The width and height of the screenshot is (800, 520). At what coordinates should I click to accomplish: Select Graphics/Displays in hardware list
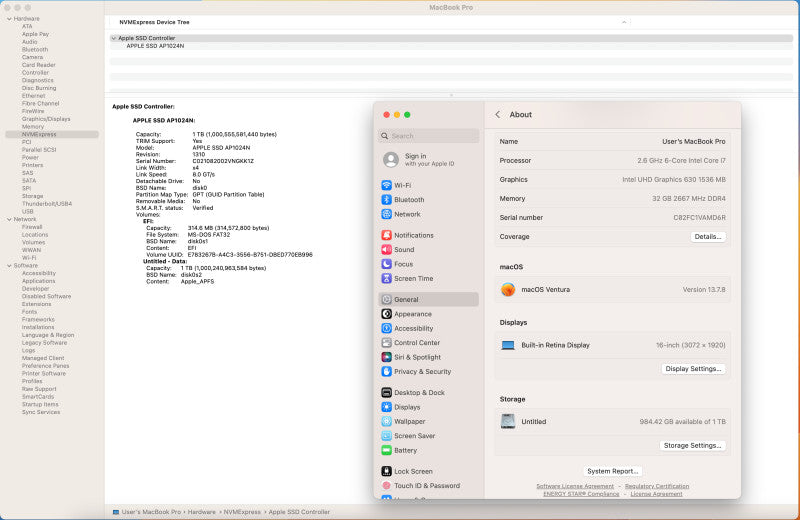click(x=46, y=119)
